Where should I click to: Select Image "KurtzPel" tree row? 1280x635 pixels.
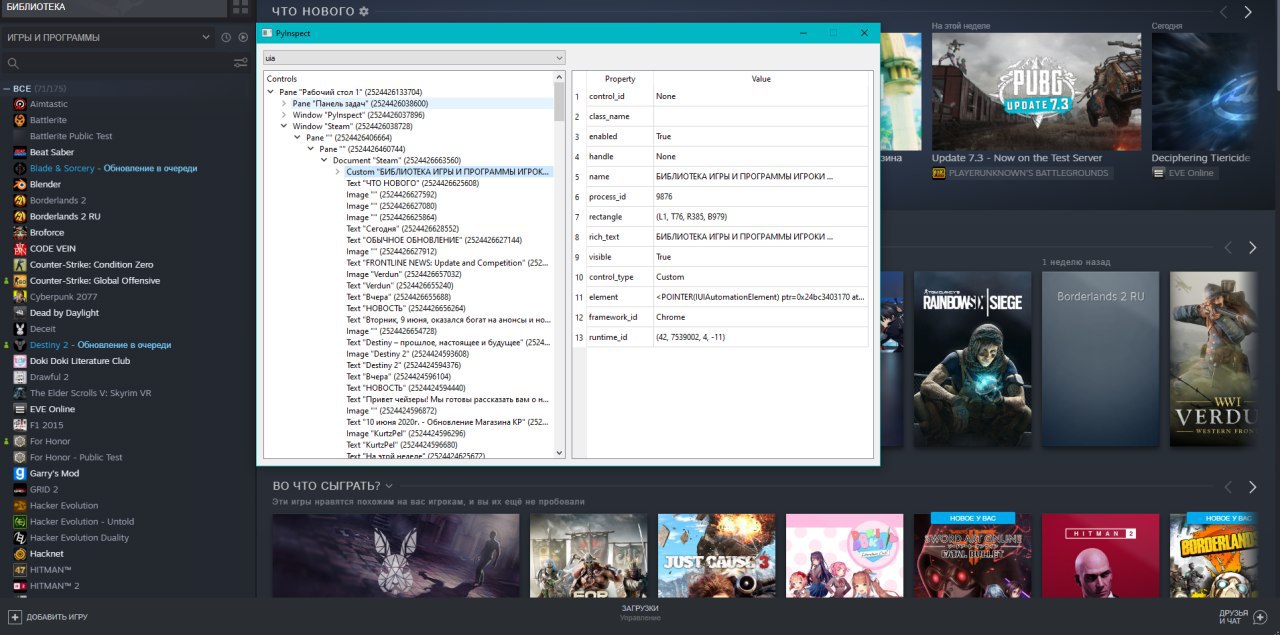406,434
